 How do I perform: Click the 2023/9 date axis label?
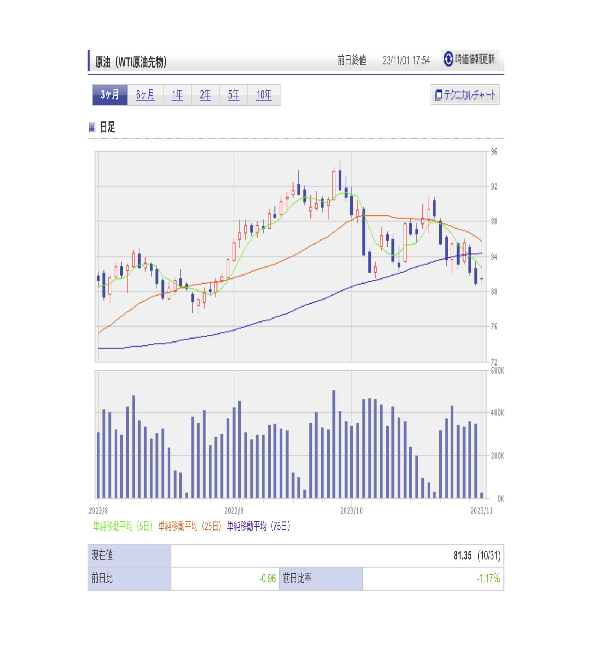pyautogui.click(x=234, y=511)
